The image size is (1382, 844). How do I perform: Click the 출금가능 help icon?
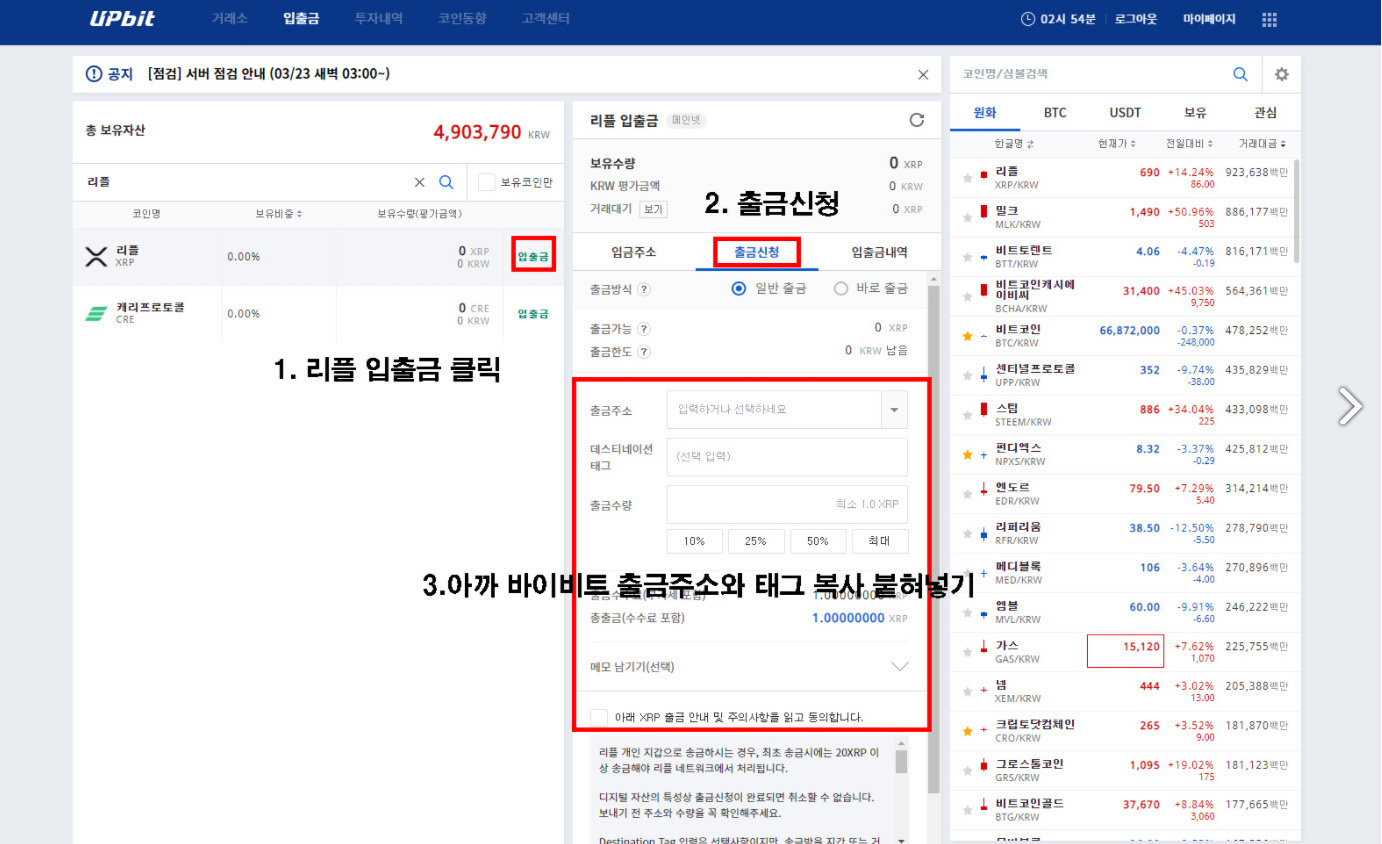pyautogui.click(x=644, y=328)
